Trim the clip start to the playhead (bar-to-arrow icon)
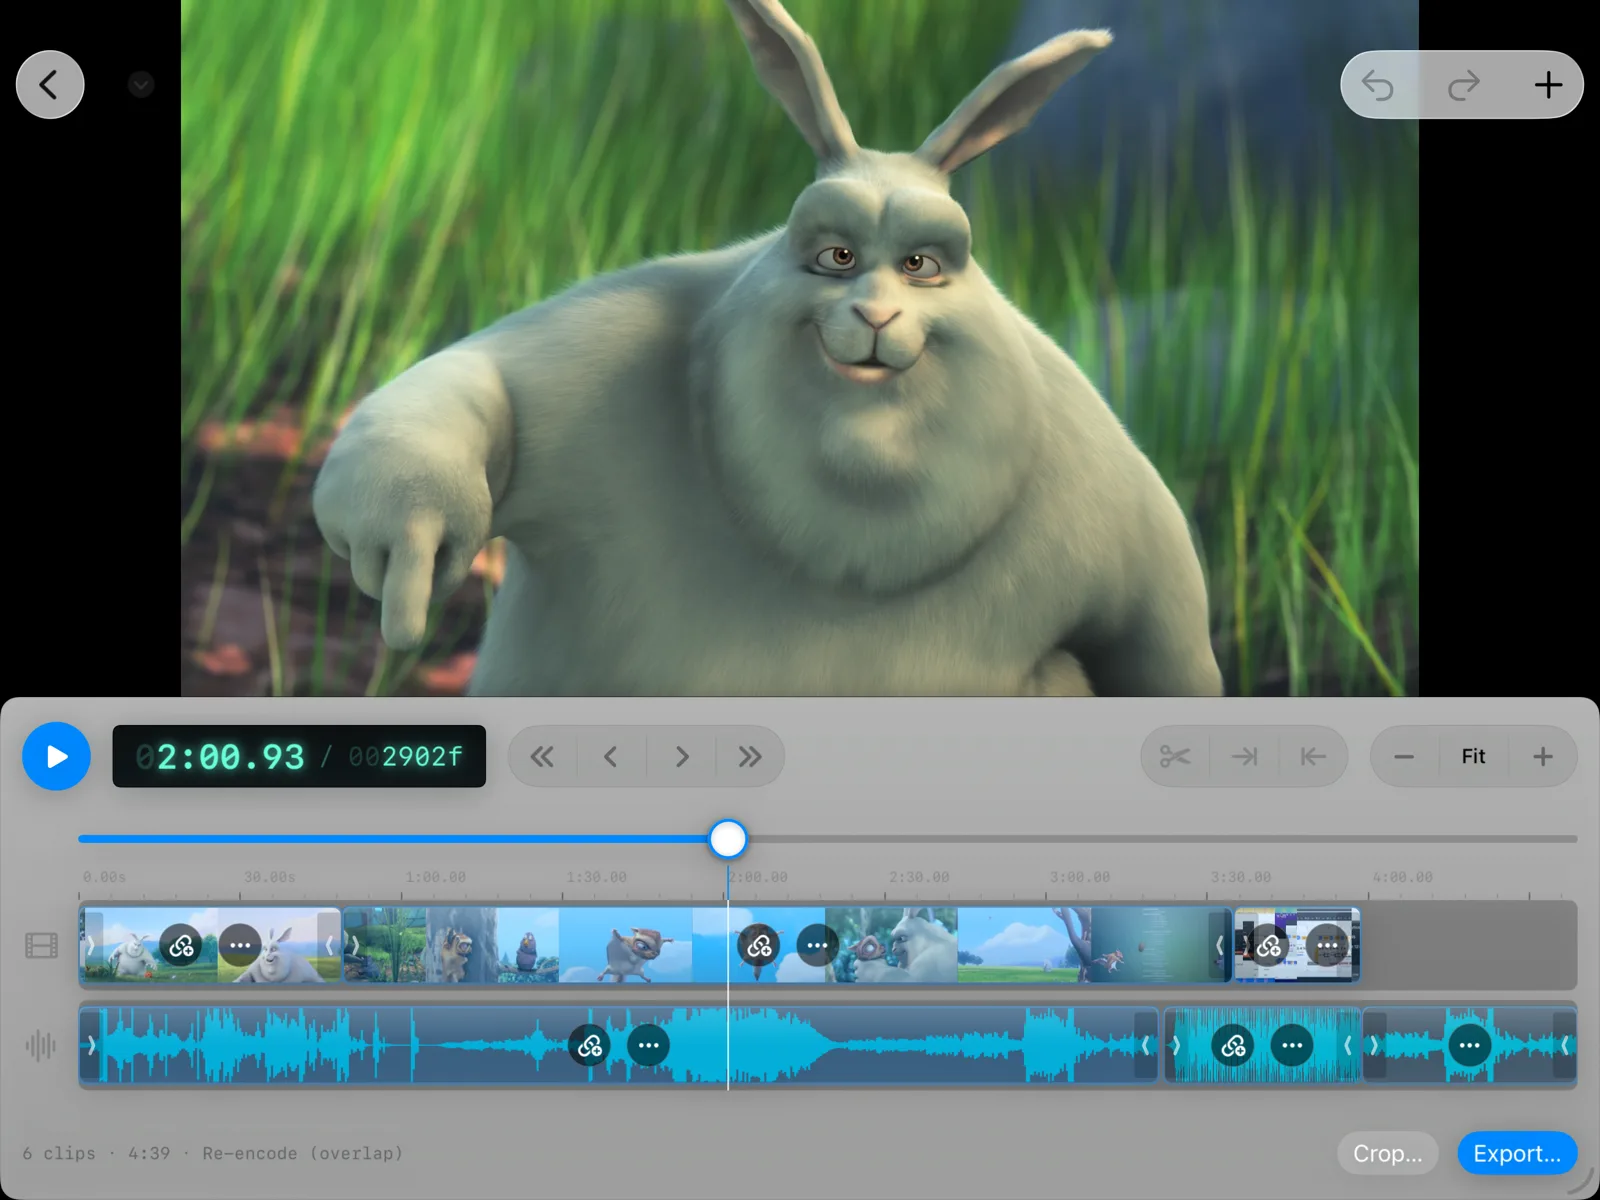 click(1313, 757)
